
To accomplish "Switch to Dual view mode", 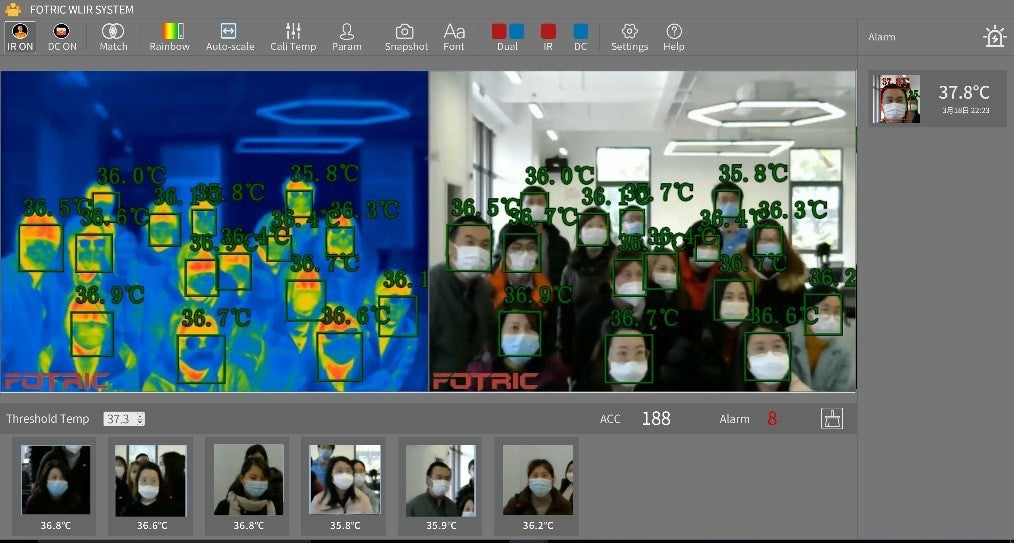I will [x=507, y=37].
